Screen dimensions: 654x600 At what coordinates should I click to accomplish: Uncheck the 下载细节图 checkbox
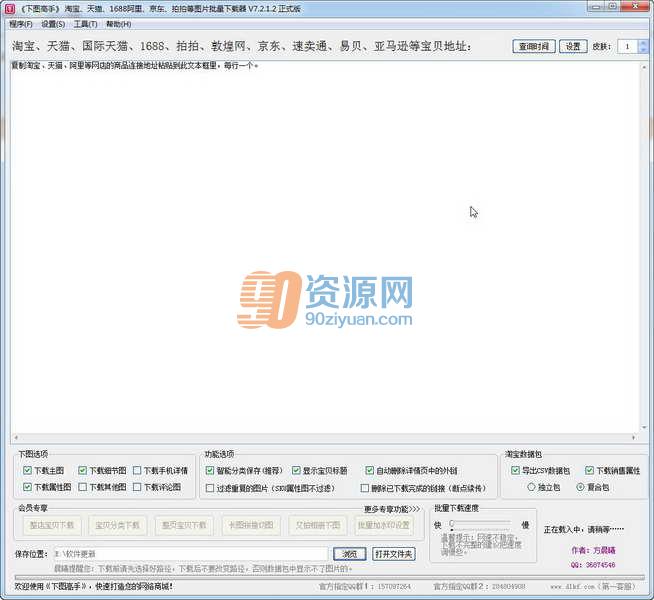point(83,470)
